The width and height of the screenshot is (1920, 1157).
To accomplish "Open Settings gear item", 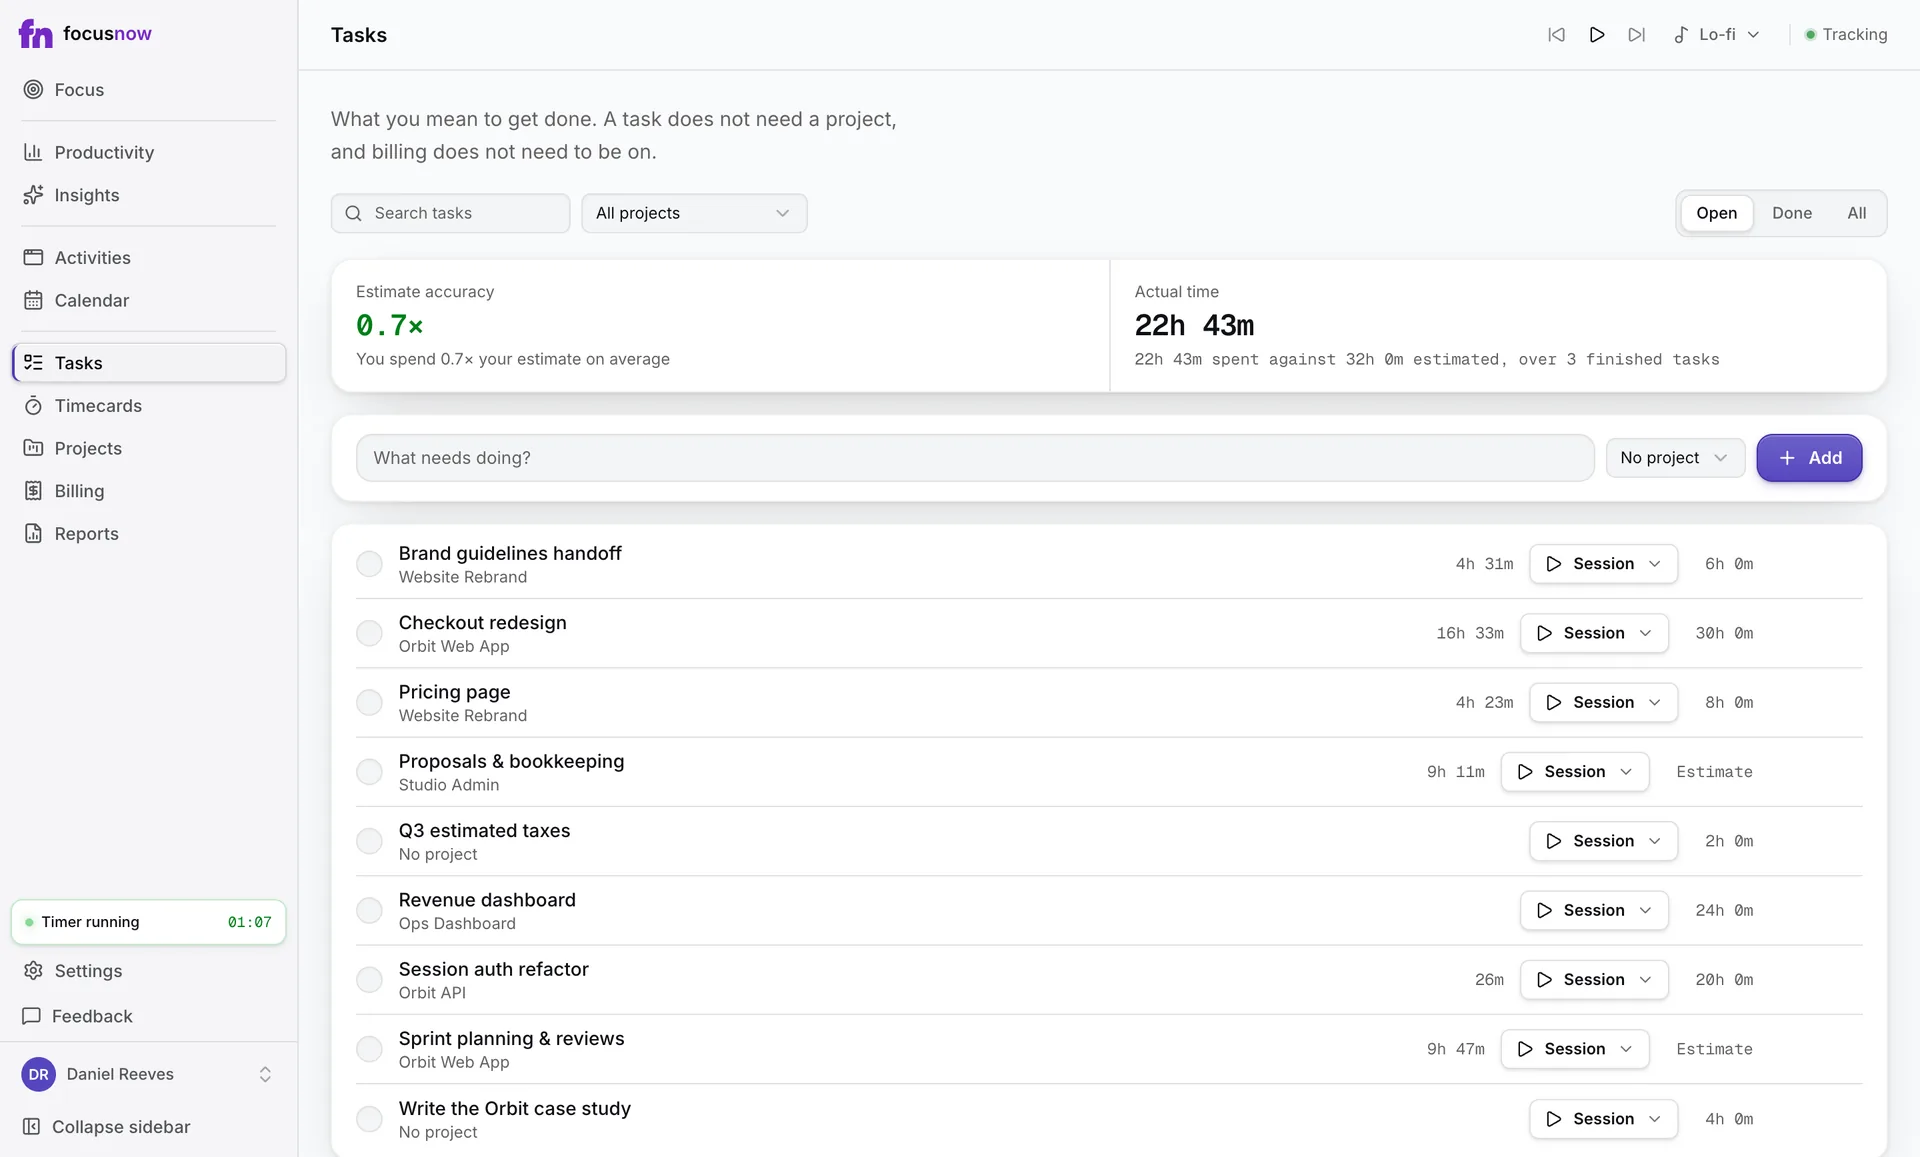I will (149, 971).
